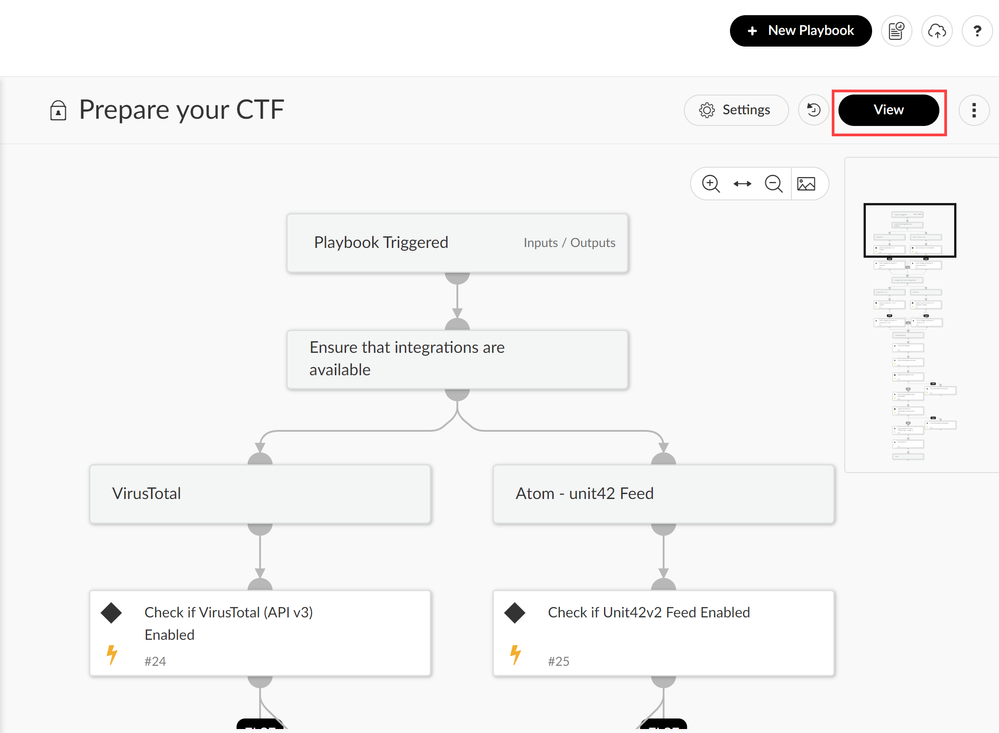Select Ensure that integrations are available node
The image size is (999, 733).
pyautogui.click(x=457, y=359)
